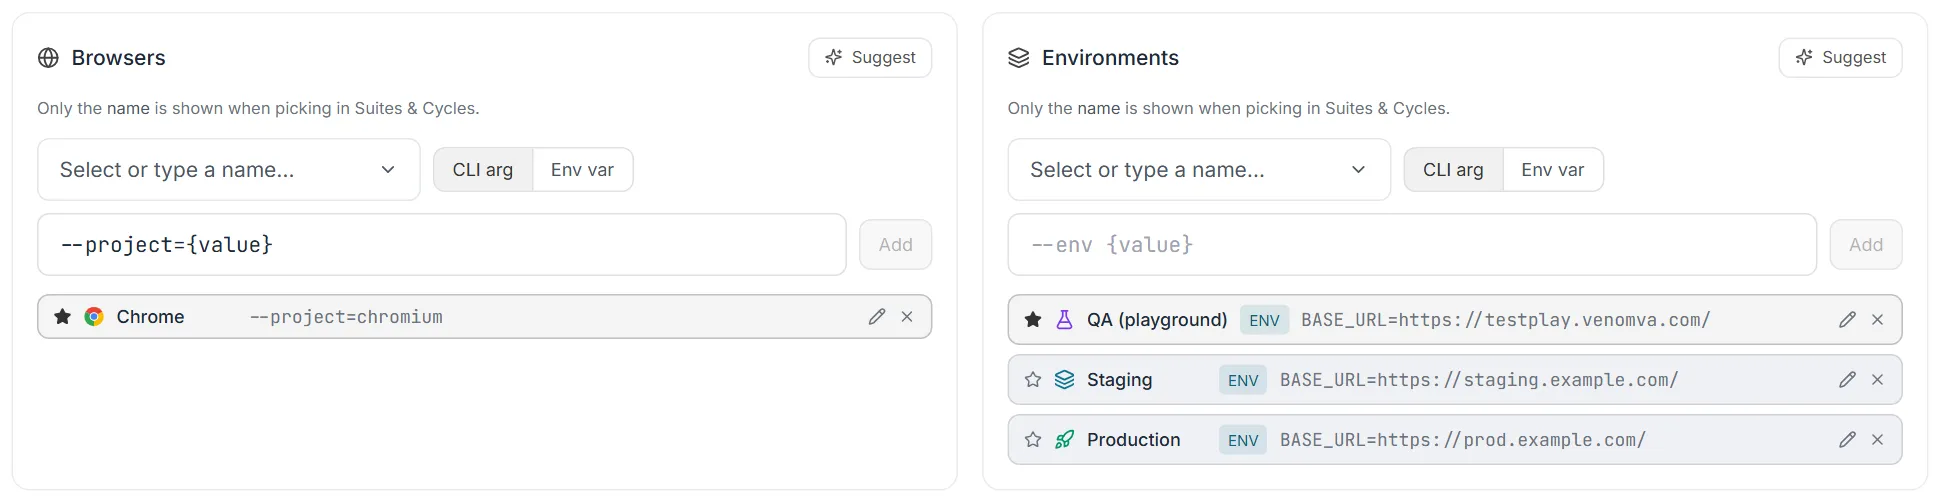Delete the QA (playground) environment
Image resolution: width=1941 pixels, height=503 pixels.
pos(1877,320)
